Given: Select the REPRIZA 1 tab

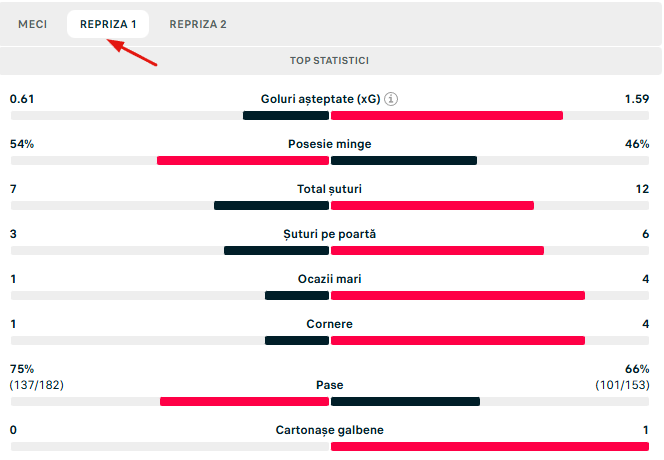Looking at the screenshot, I should 108,24.
